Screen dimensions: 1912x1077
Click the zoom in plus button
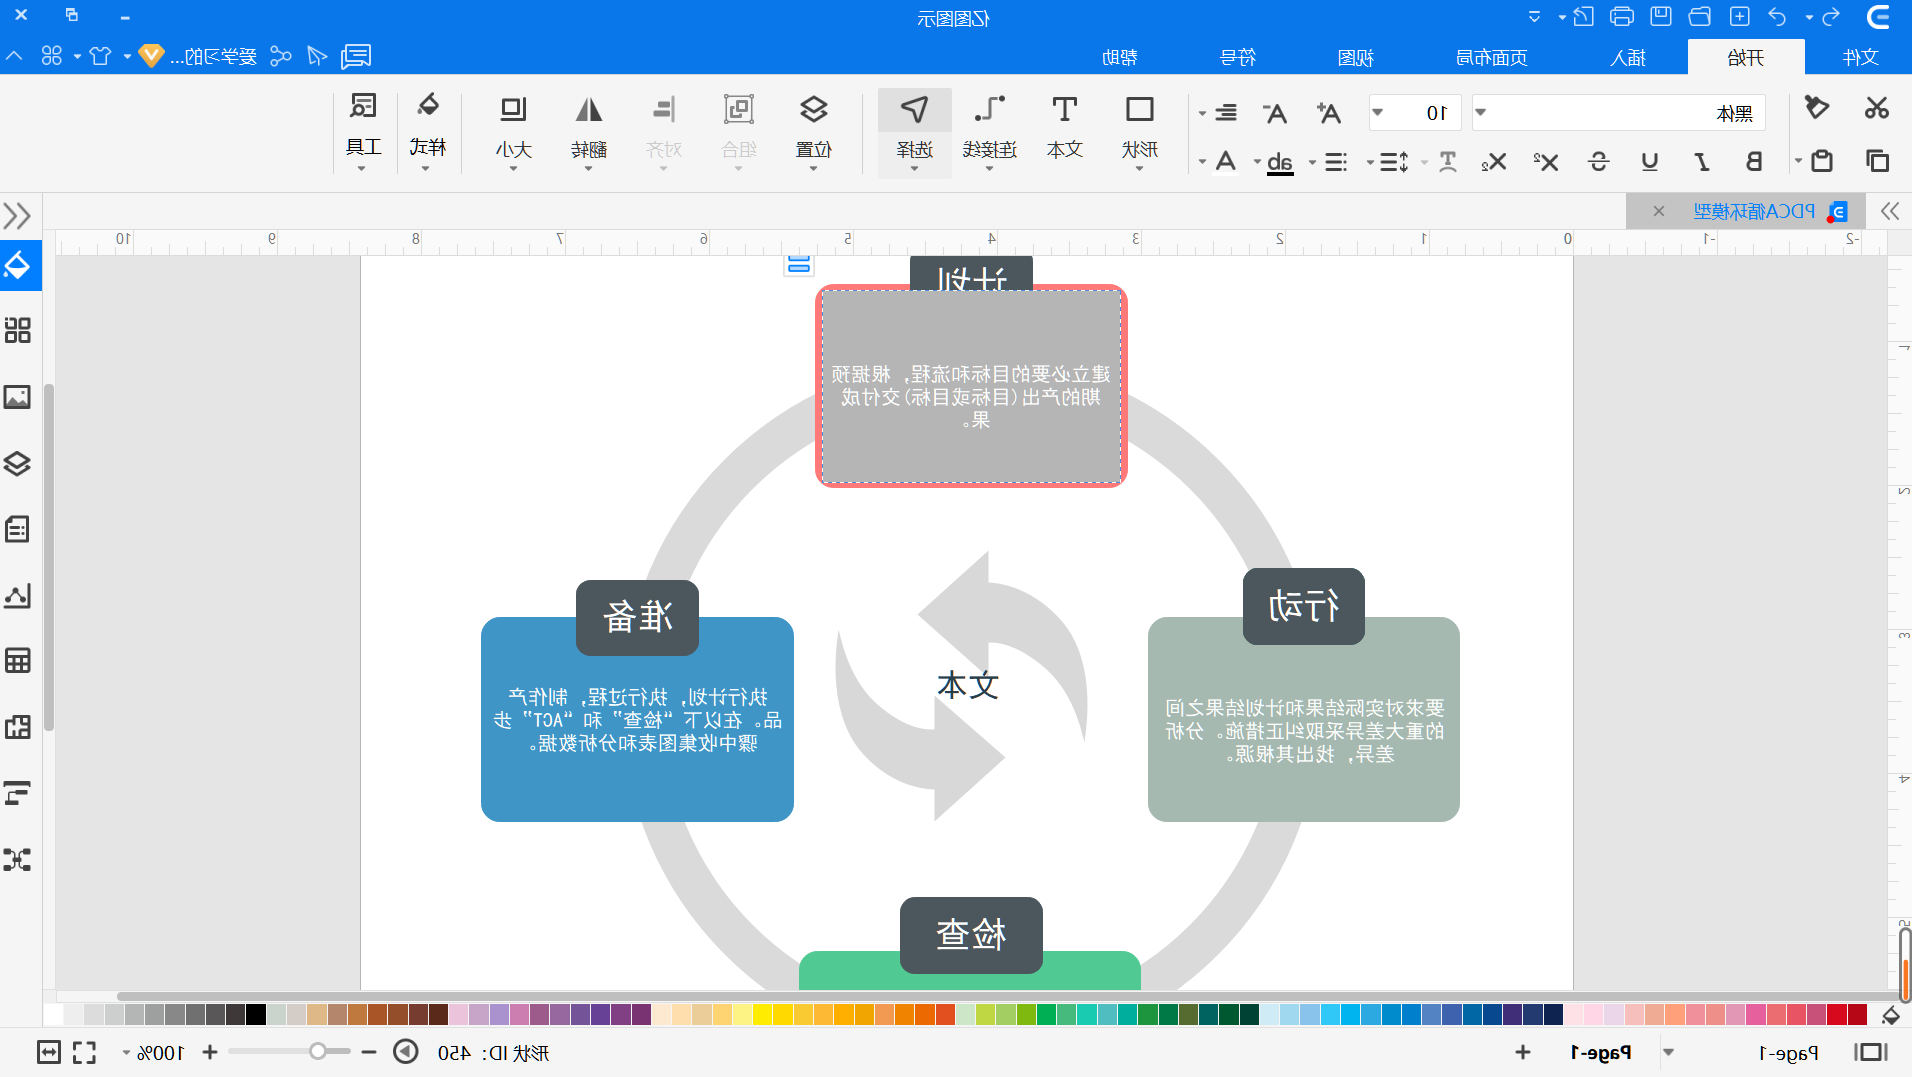(x=210, y=1052)
